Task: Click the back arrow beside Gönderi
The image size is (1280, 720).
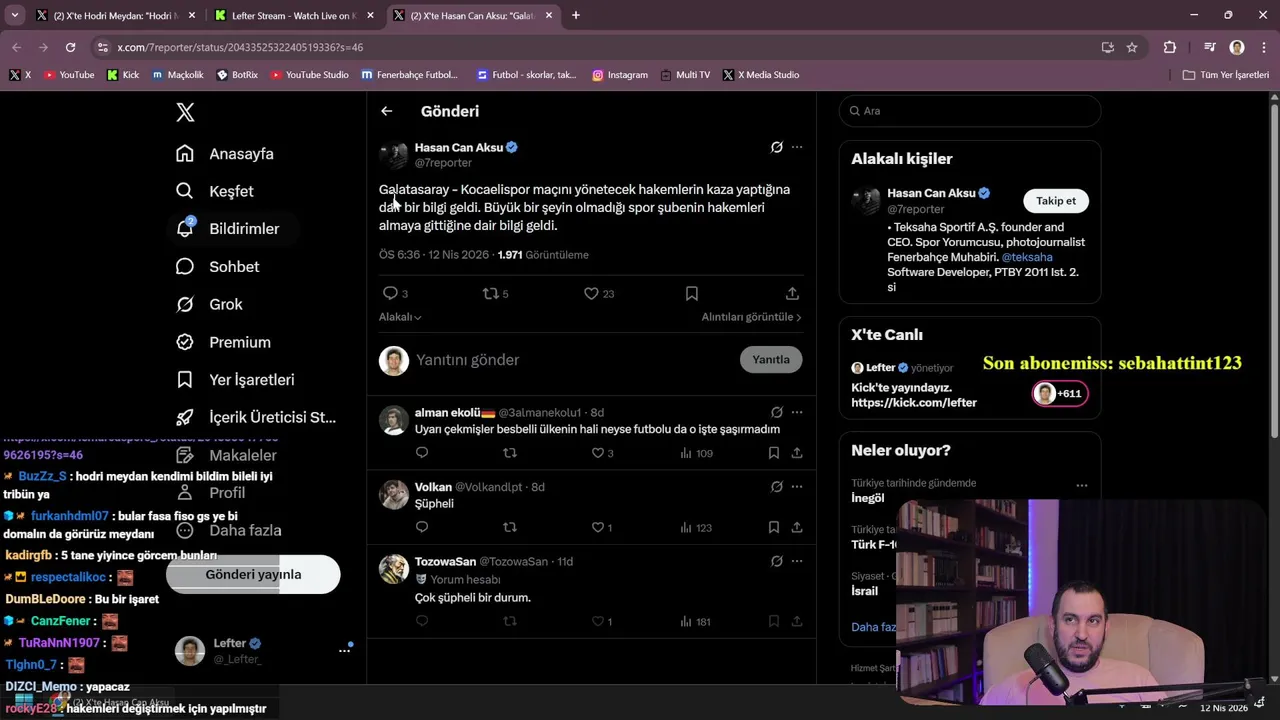Action: [387, 111]
